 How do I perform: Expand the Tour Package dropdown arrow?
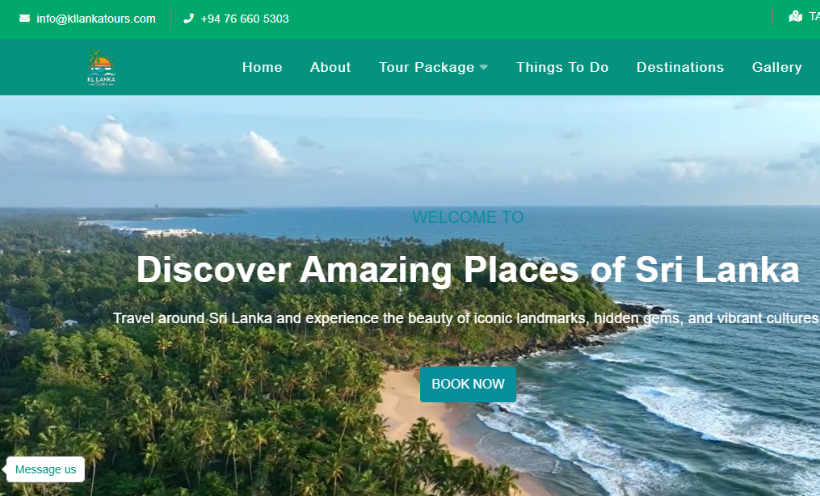[x=484, y=67]
